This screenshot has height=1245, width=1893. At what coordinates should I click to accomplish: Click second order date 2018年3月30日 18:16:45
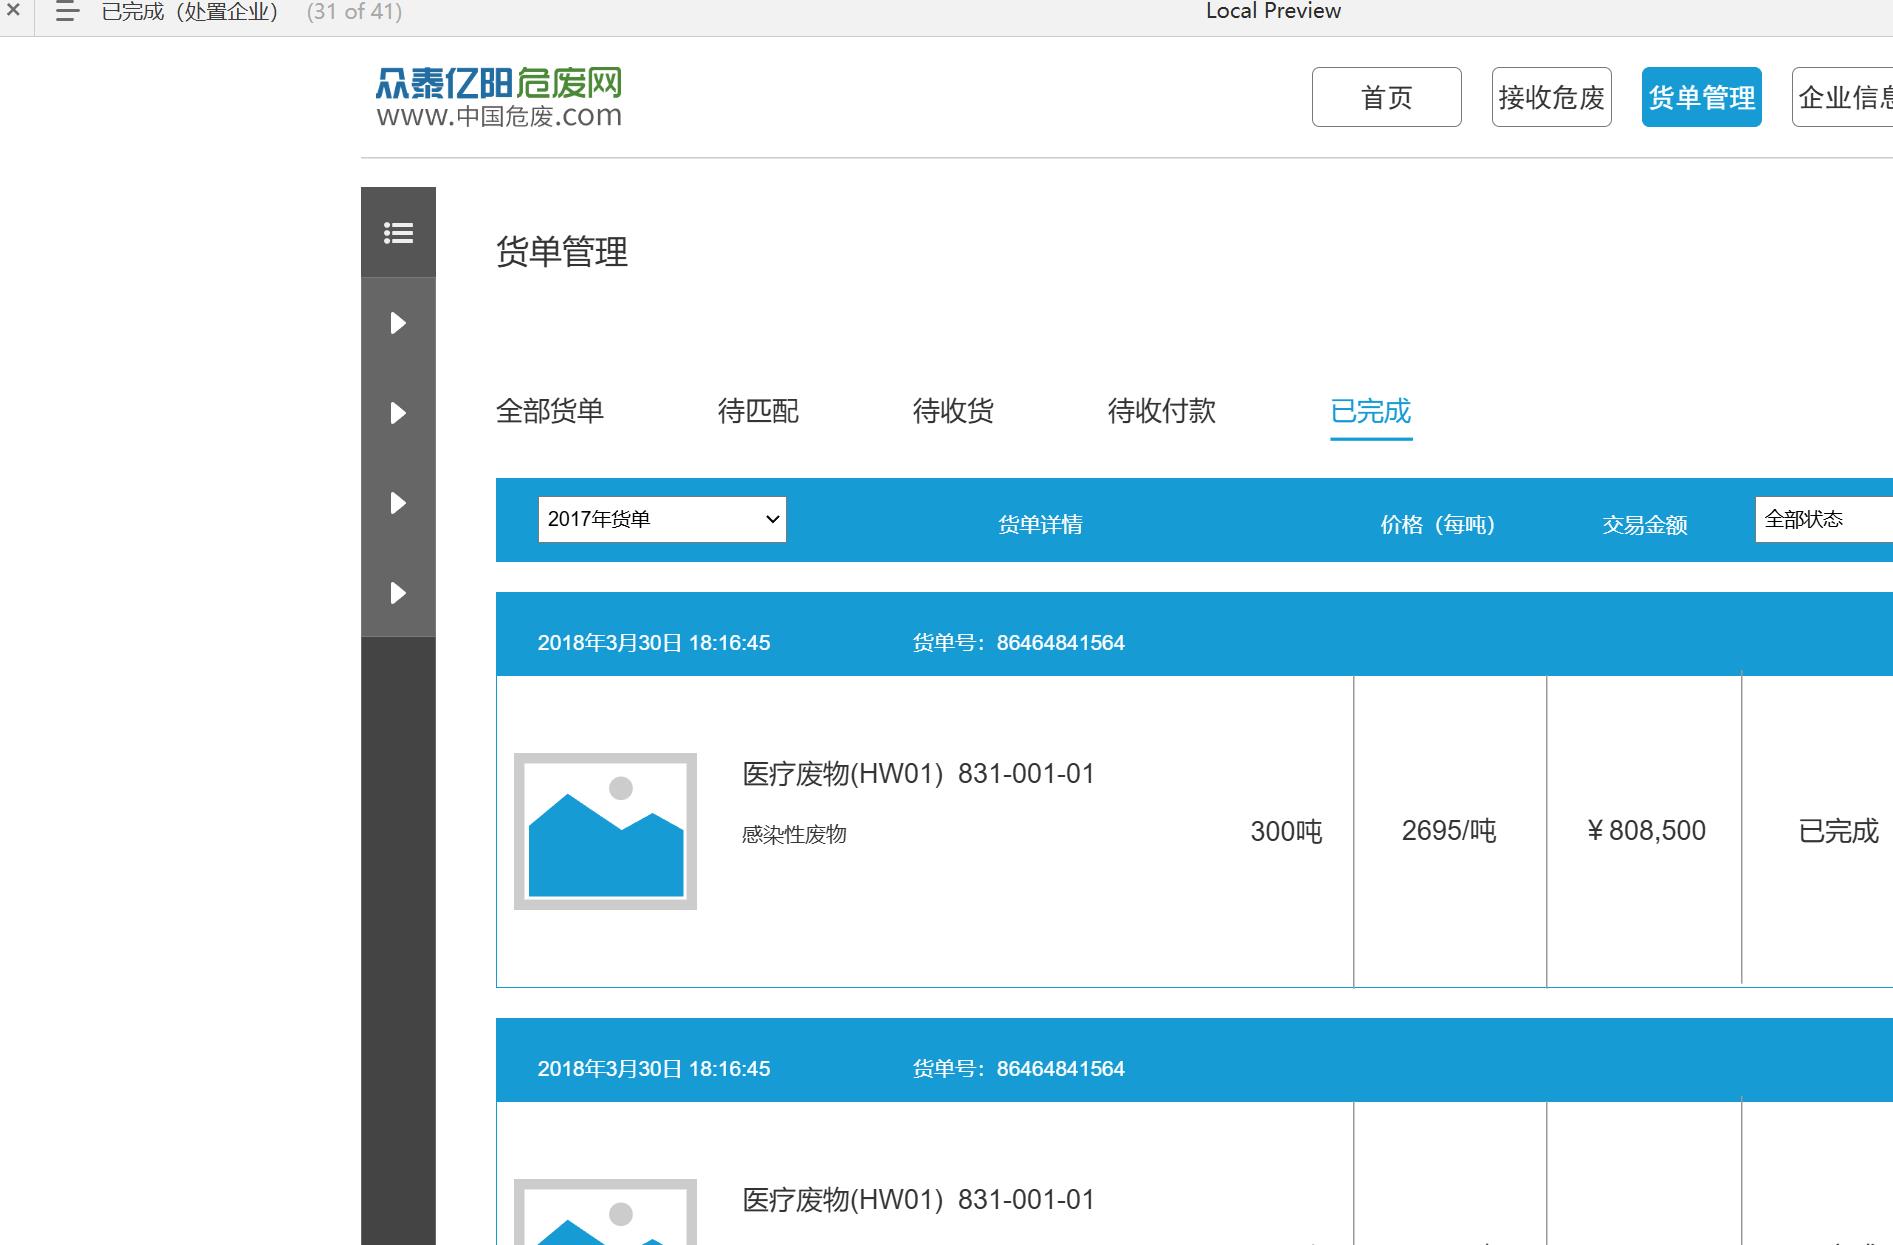pos(654,1069)
